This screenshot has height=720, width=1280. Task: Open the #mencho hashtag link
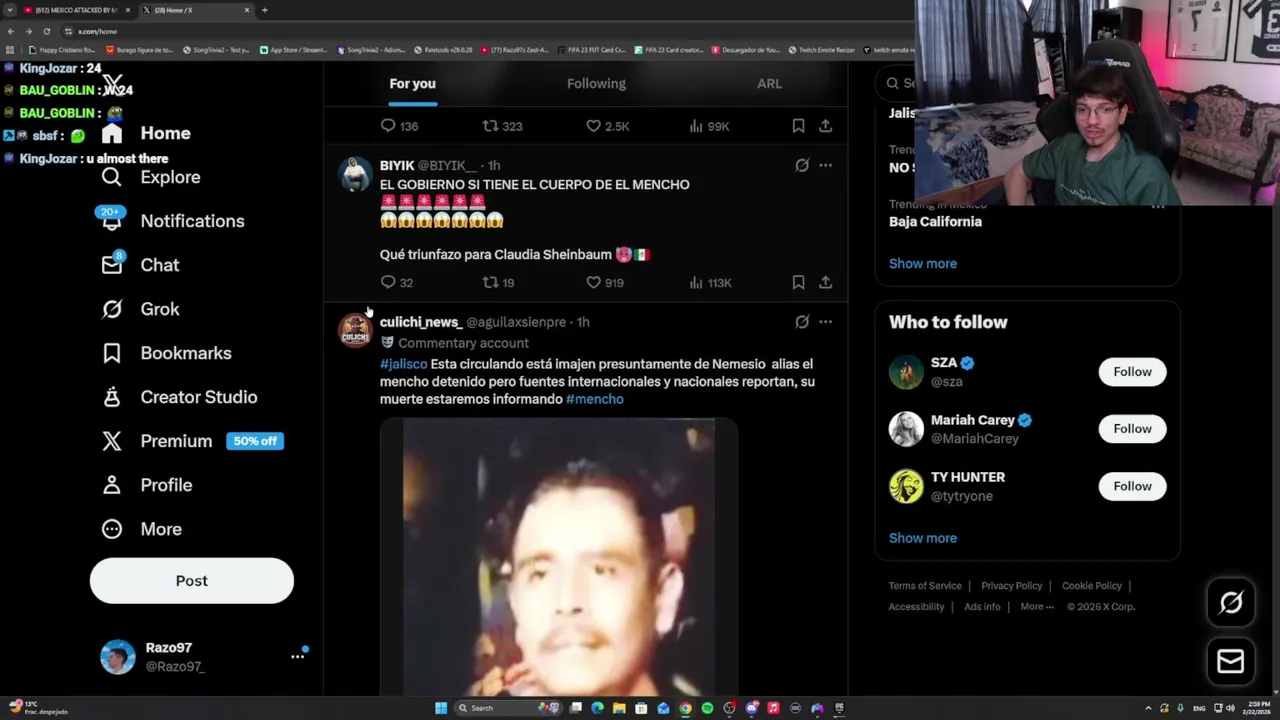click(594, 399)
